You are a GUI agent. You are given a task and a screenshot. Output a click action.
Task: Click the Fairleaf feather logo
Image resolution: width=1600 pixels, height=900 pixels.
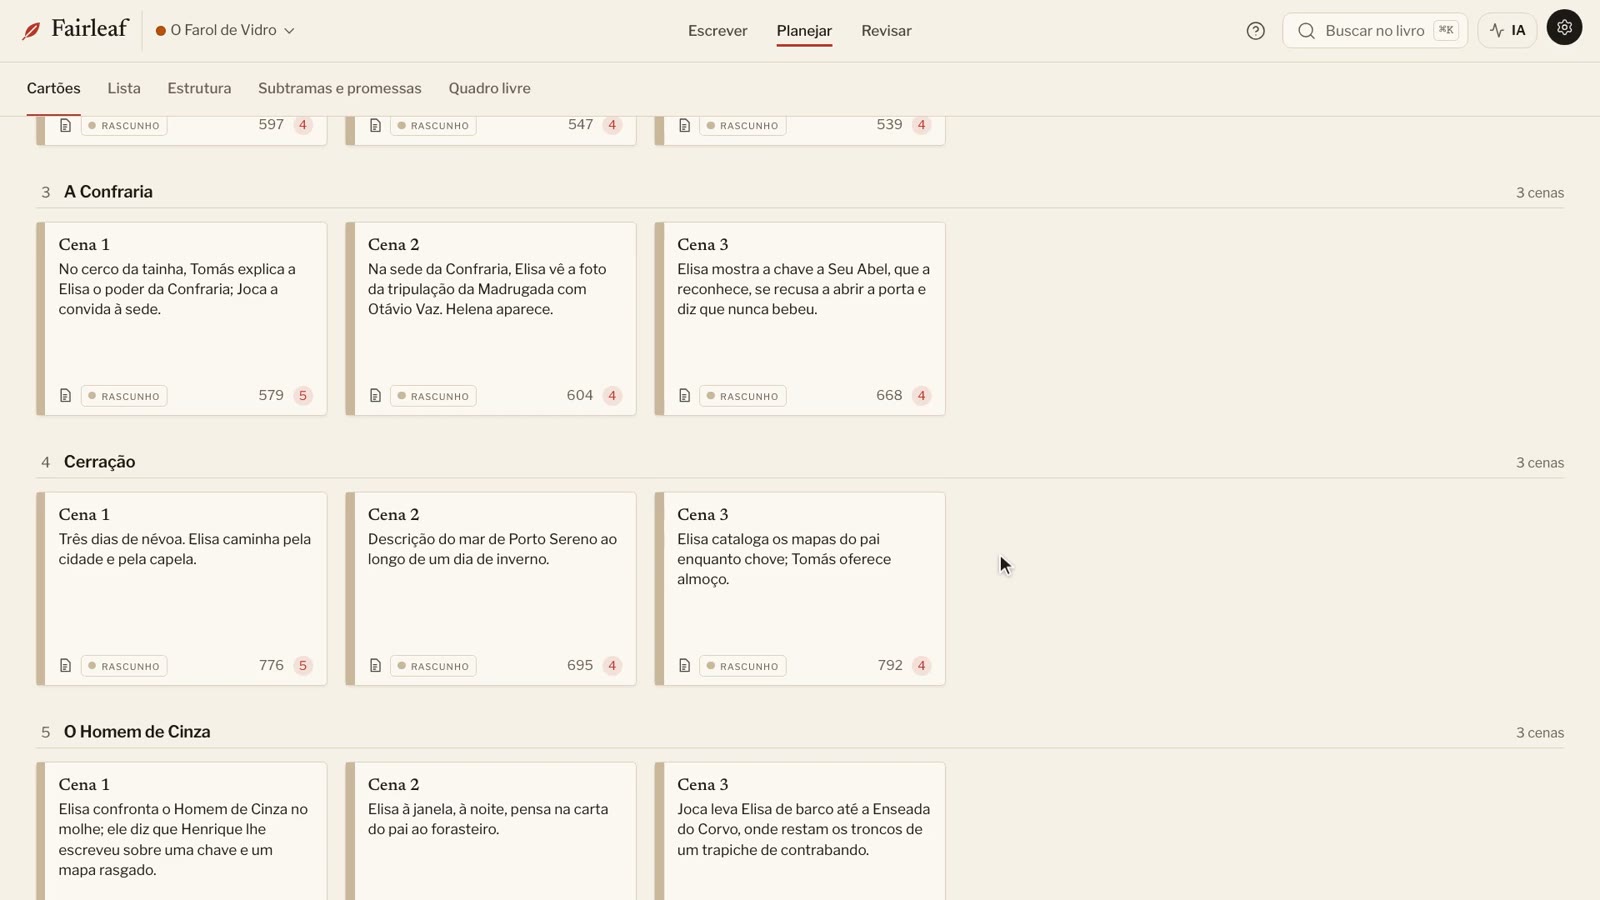(31, 31)
